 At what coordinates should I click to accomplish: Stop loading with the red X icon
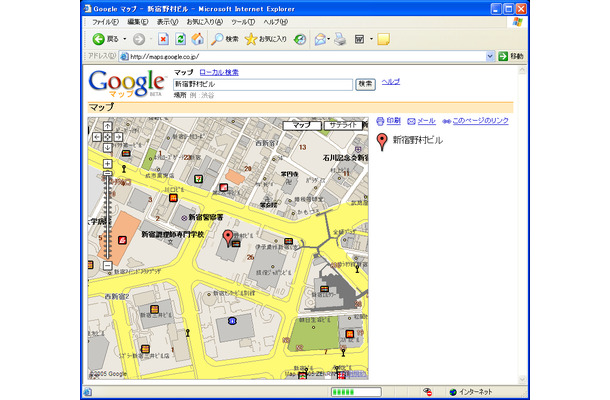pos(163,39)
